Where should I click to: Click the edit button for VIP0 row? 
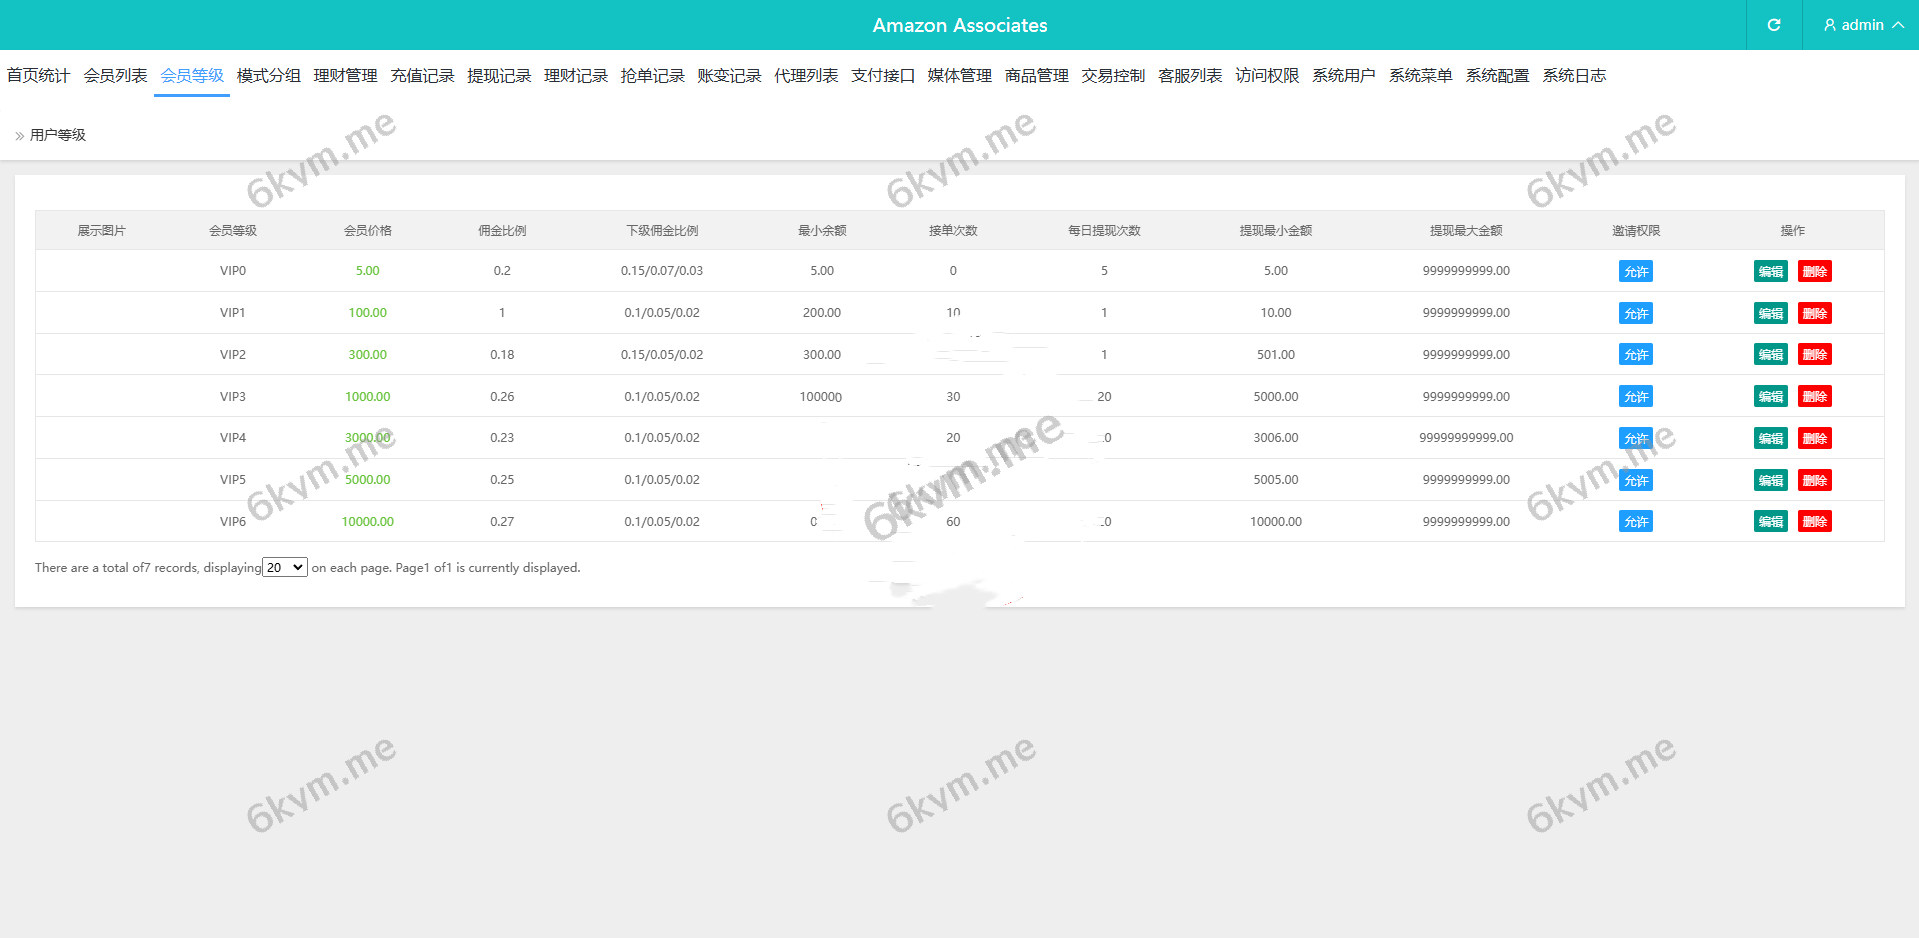click(x=1770, y=272)
